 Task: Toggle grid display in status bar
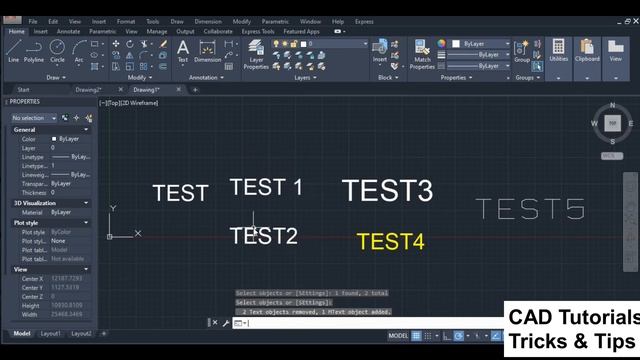coord(416,336)
